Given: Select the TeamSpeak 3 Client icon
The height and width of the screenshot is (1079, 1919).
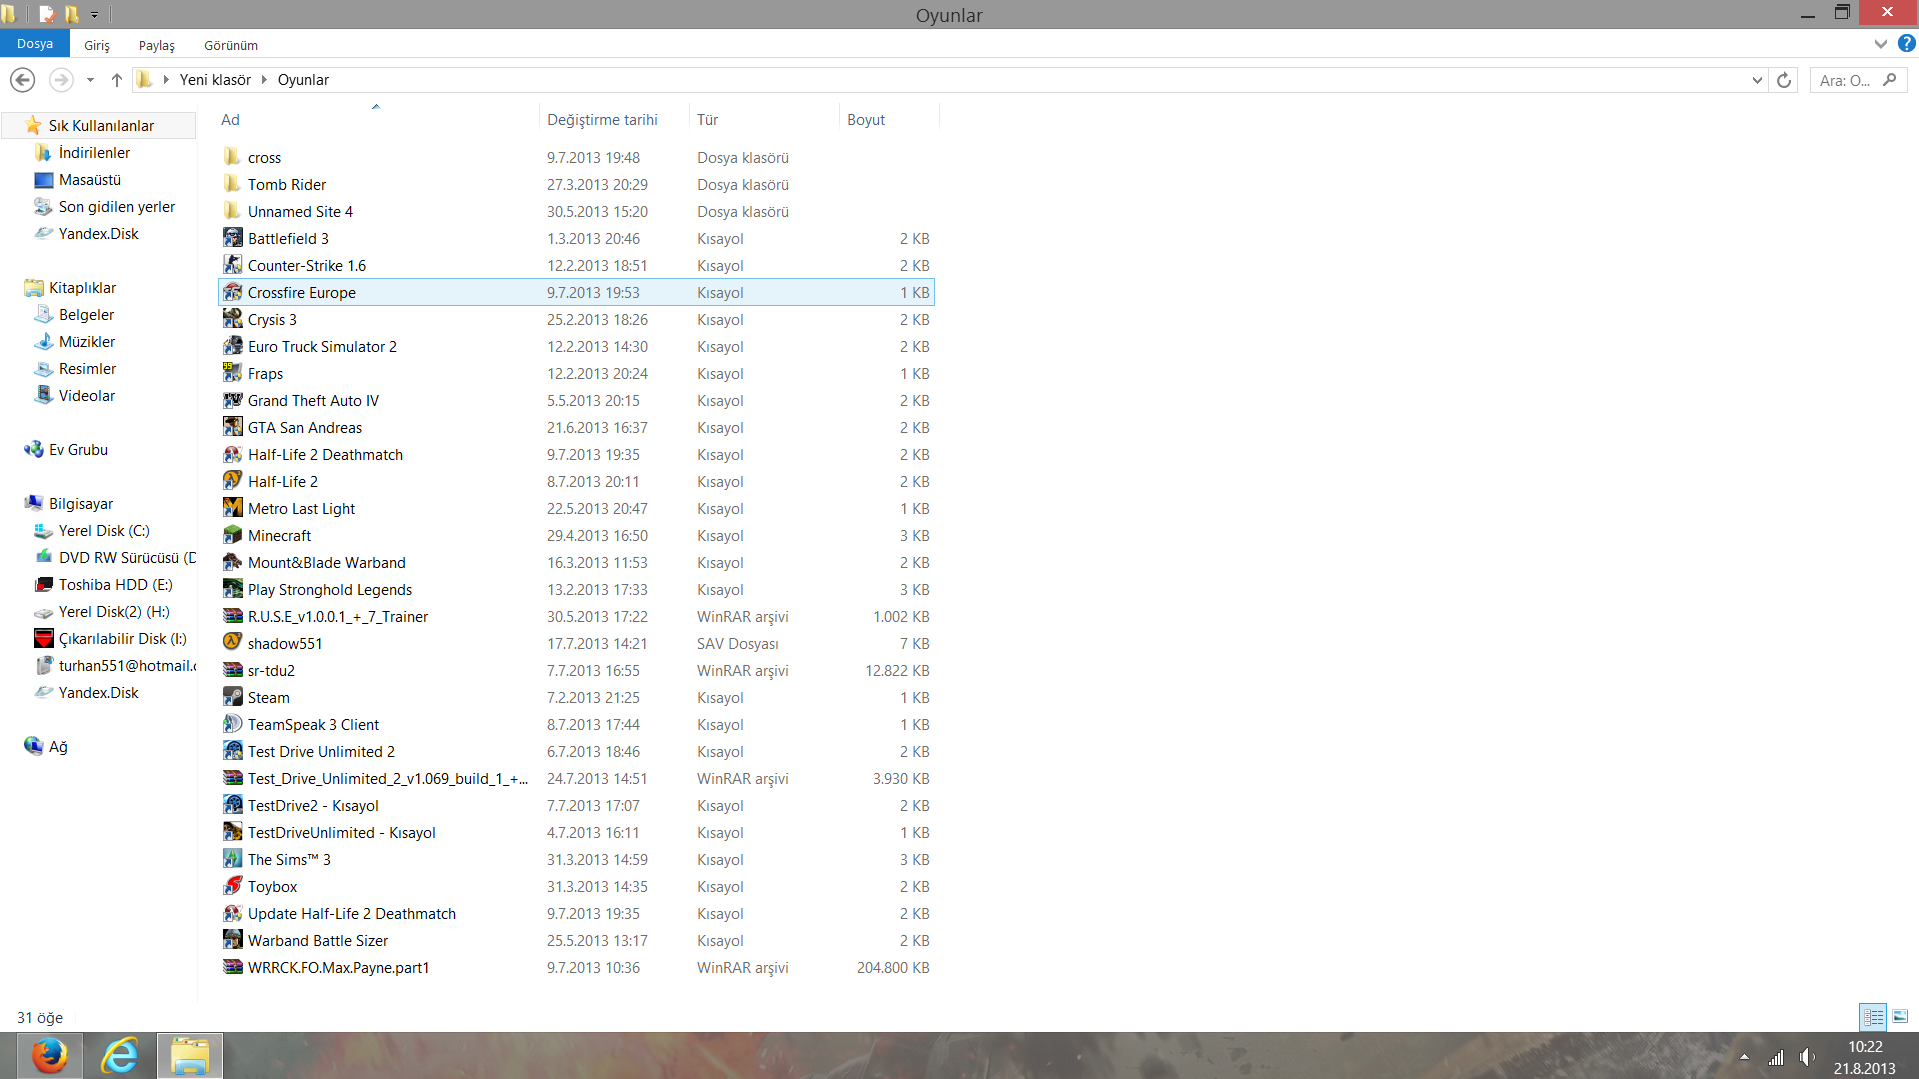Looking at the screenshot, I should [x=232, y=724].
